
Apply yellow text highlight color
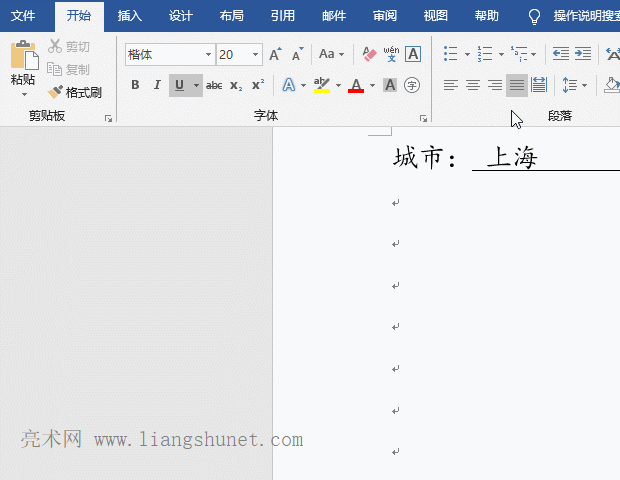click(322, 85)
